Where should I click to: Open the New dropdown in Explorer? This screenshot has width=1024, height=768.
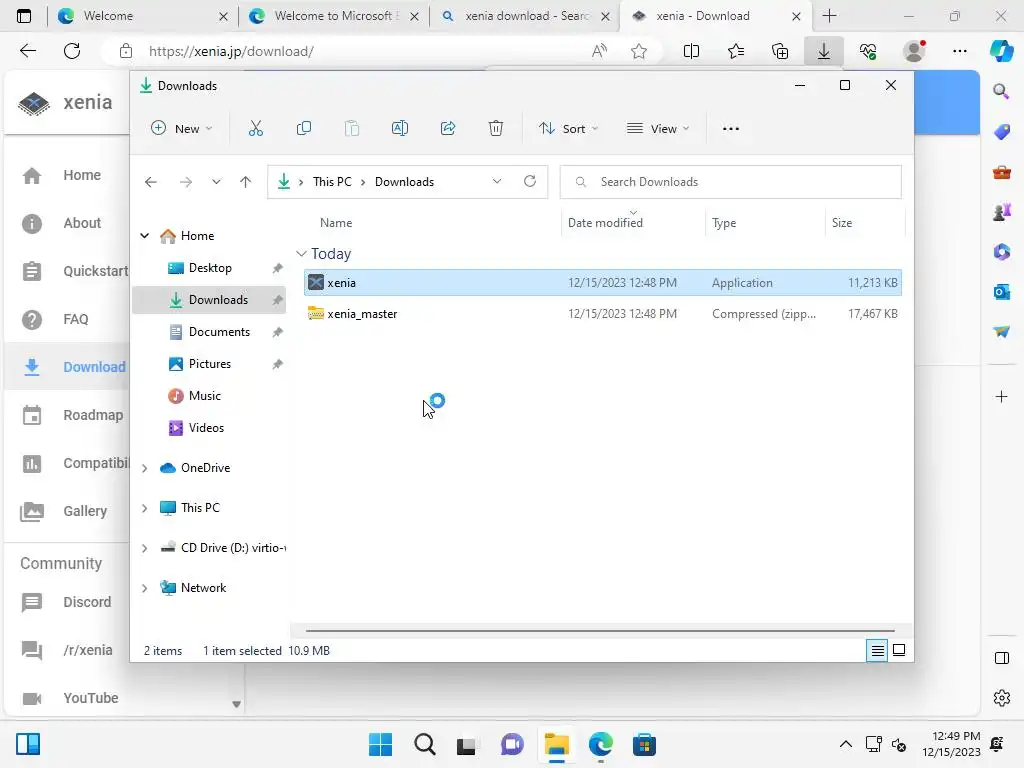[181, 129]
